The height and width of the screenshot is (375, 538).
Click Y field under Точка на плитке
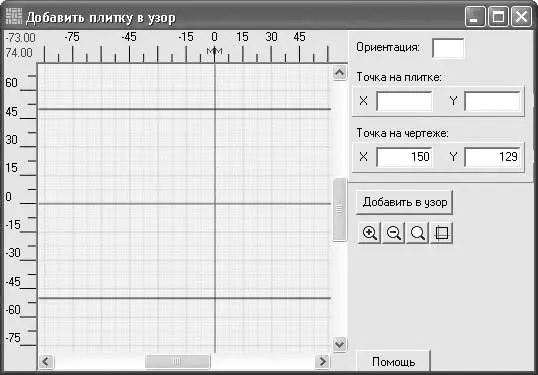click(x=492, y=101)
